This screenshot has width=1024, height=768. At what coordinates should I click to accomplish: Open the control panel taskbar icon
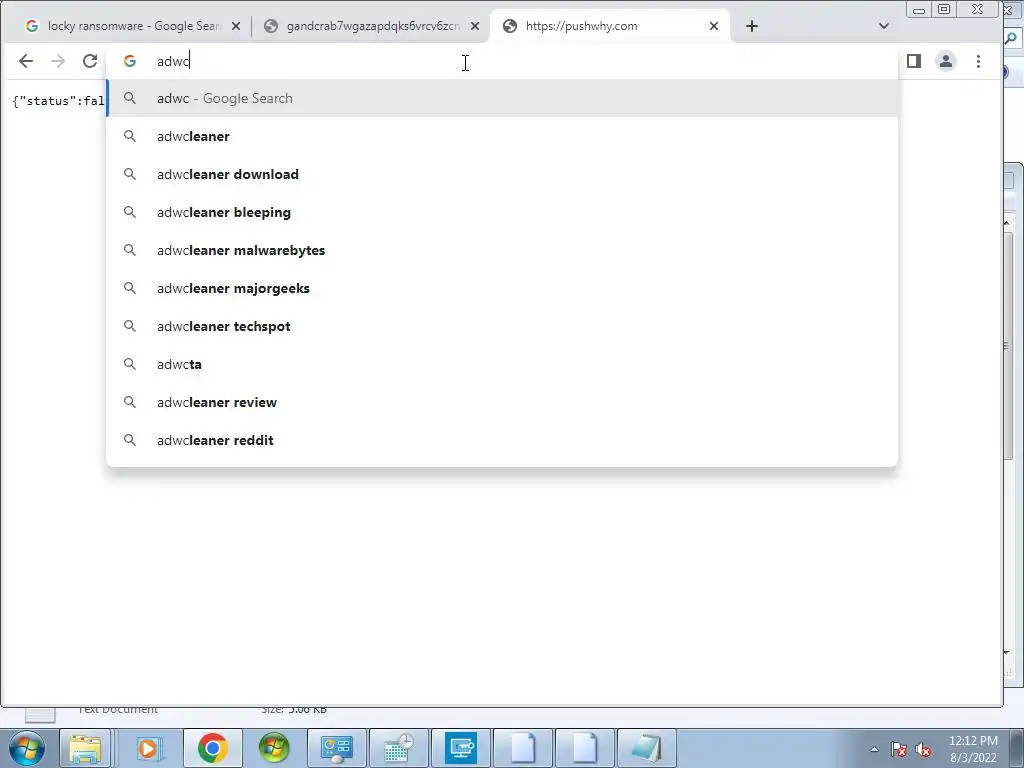click(336, 748)
